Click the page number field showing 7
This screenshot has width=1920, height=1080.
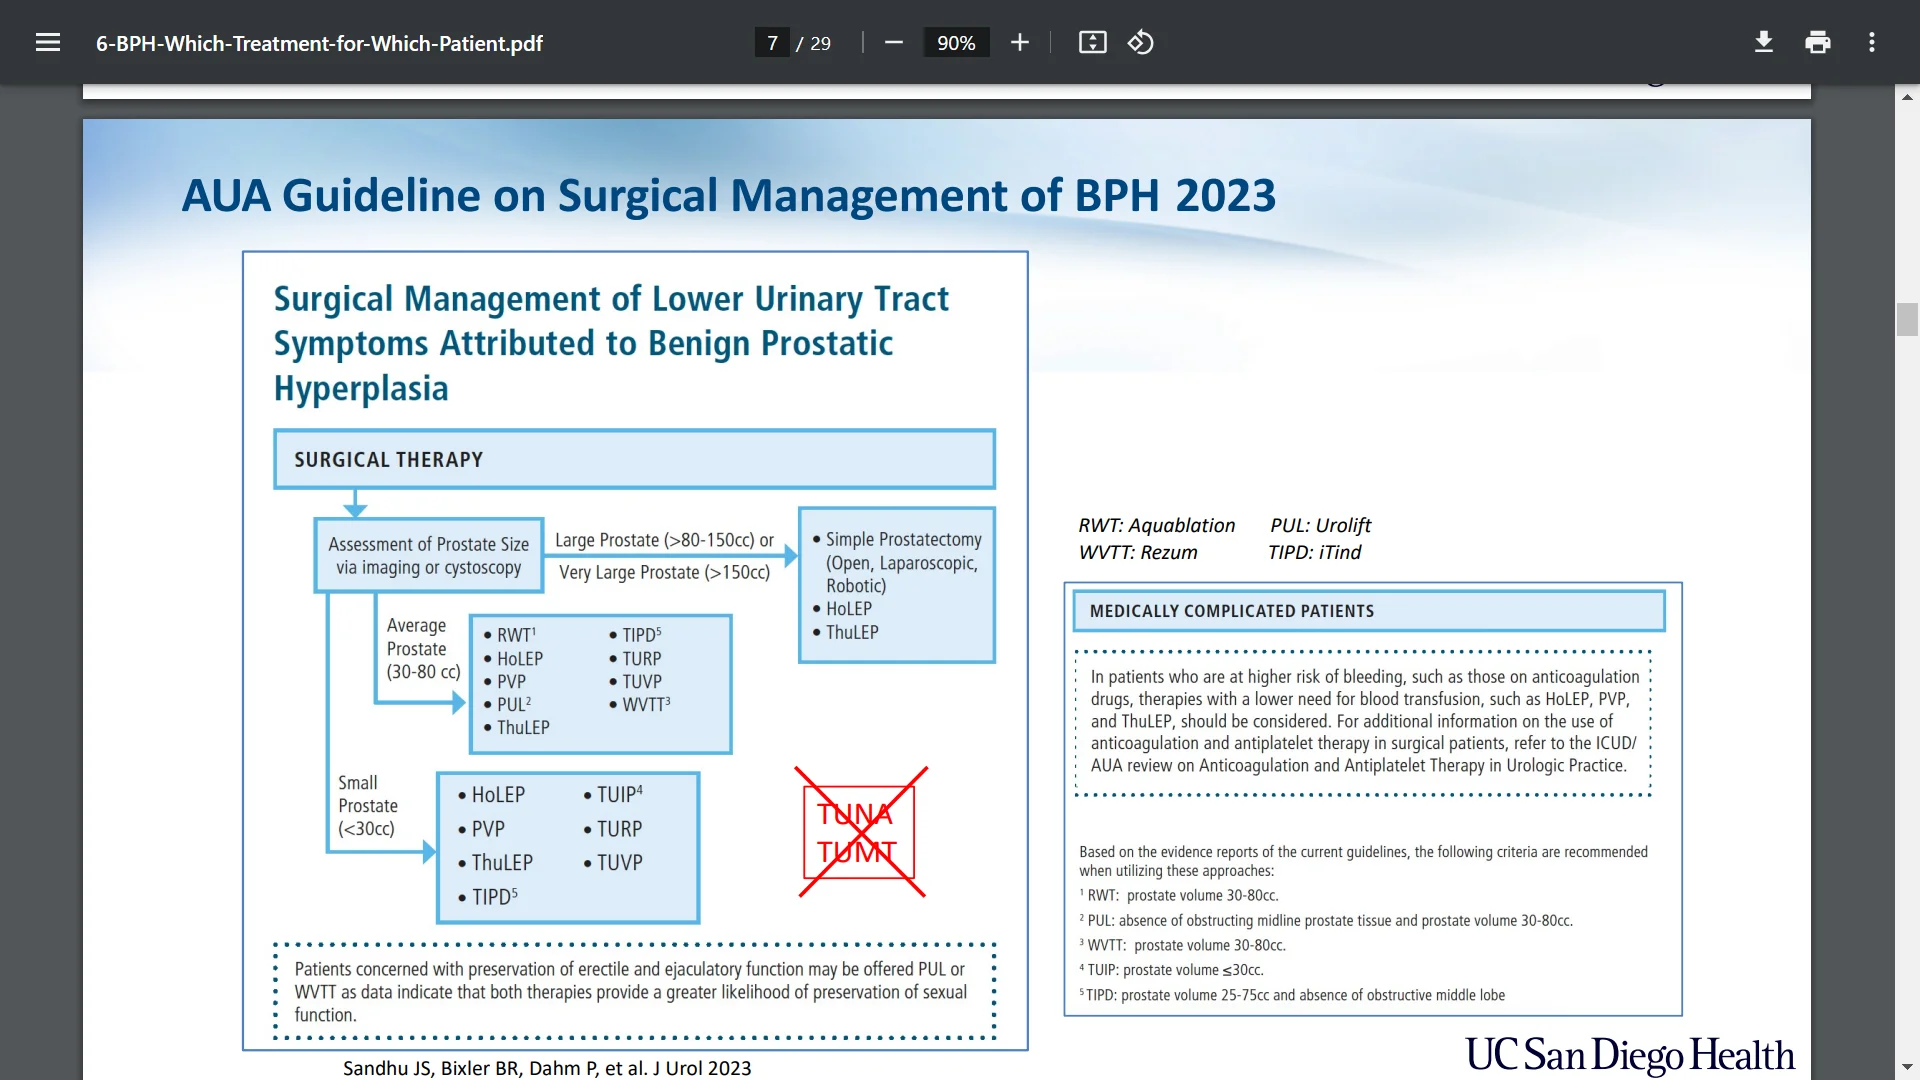pyautogui.click(x=772, y=43)
